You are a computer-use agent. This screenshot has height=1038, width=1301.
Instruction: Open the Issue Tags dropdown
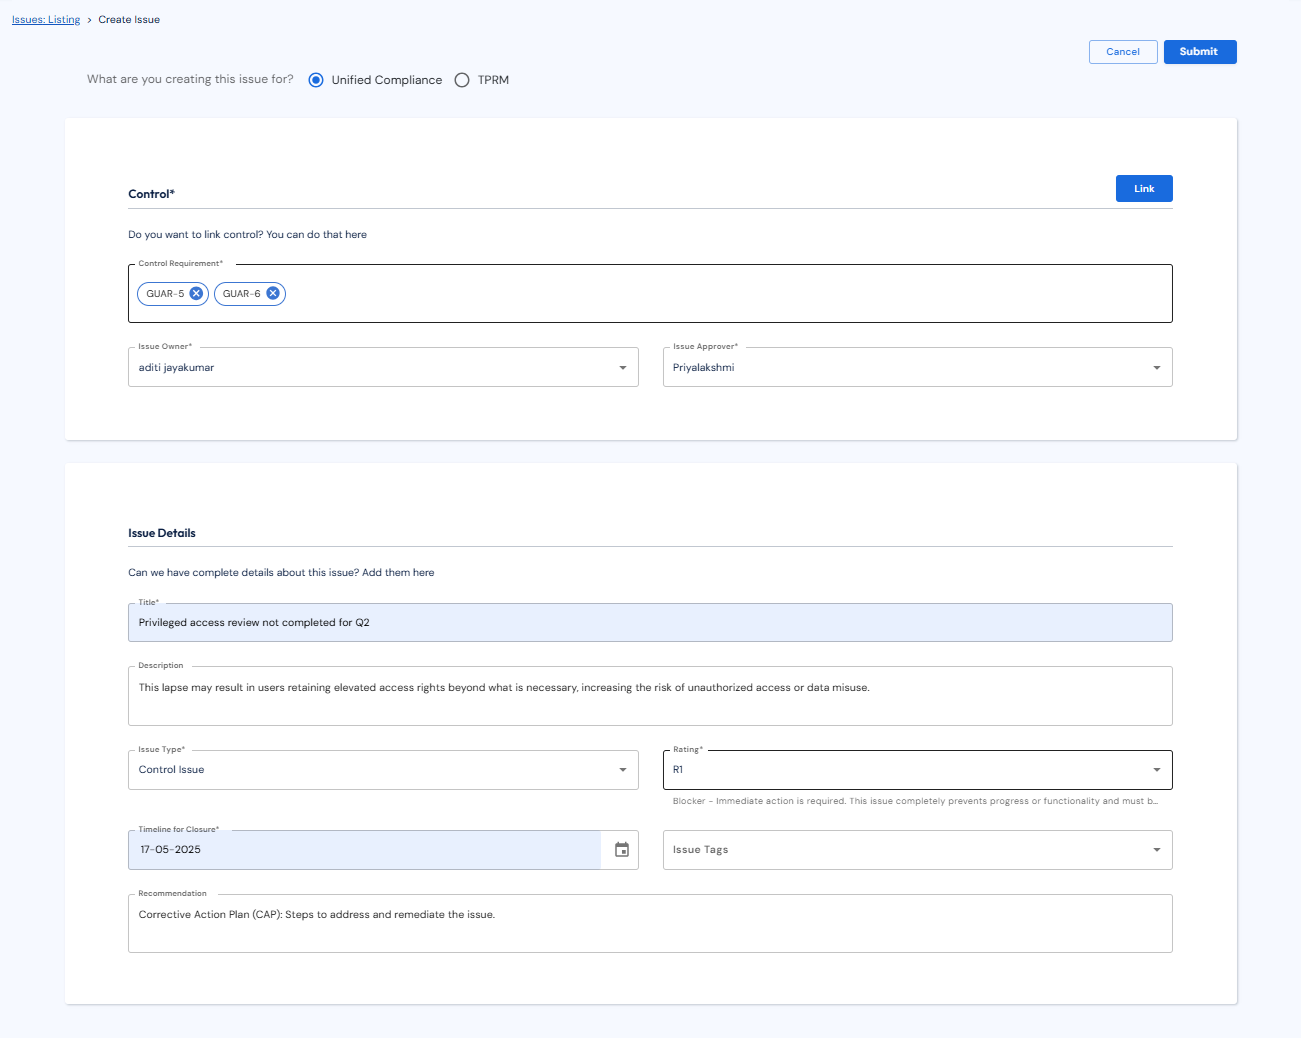(917, 850)
